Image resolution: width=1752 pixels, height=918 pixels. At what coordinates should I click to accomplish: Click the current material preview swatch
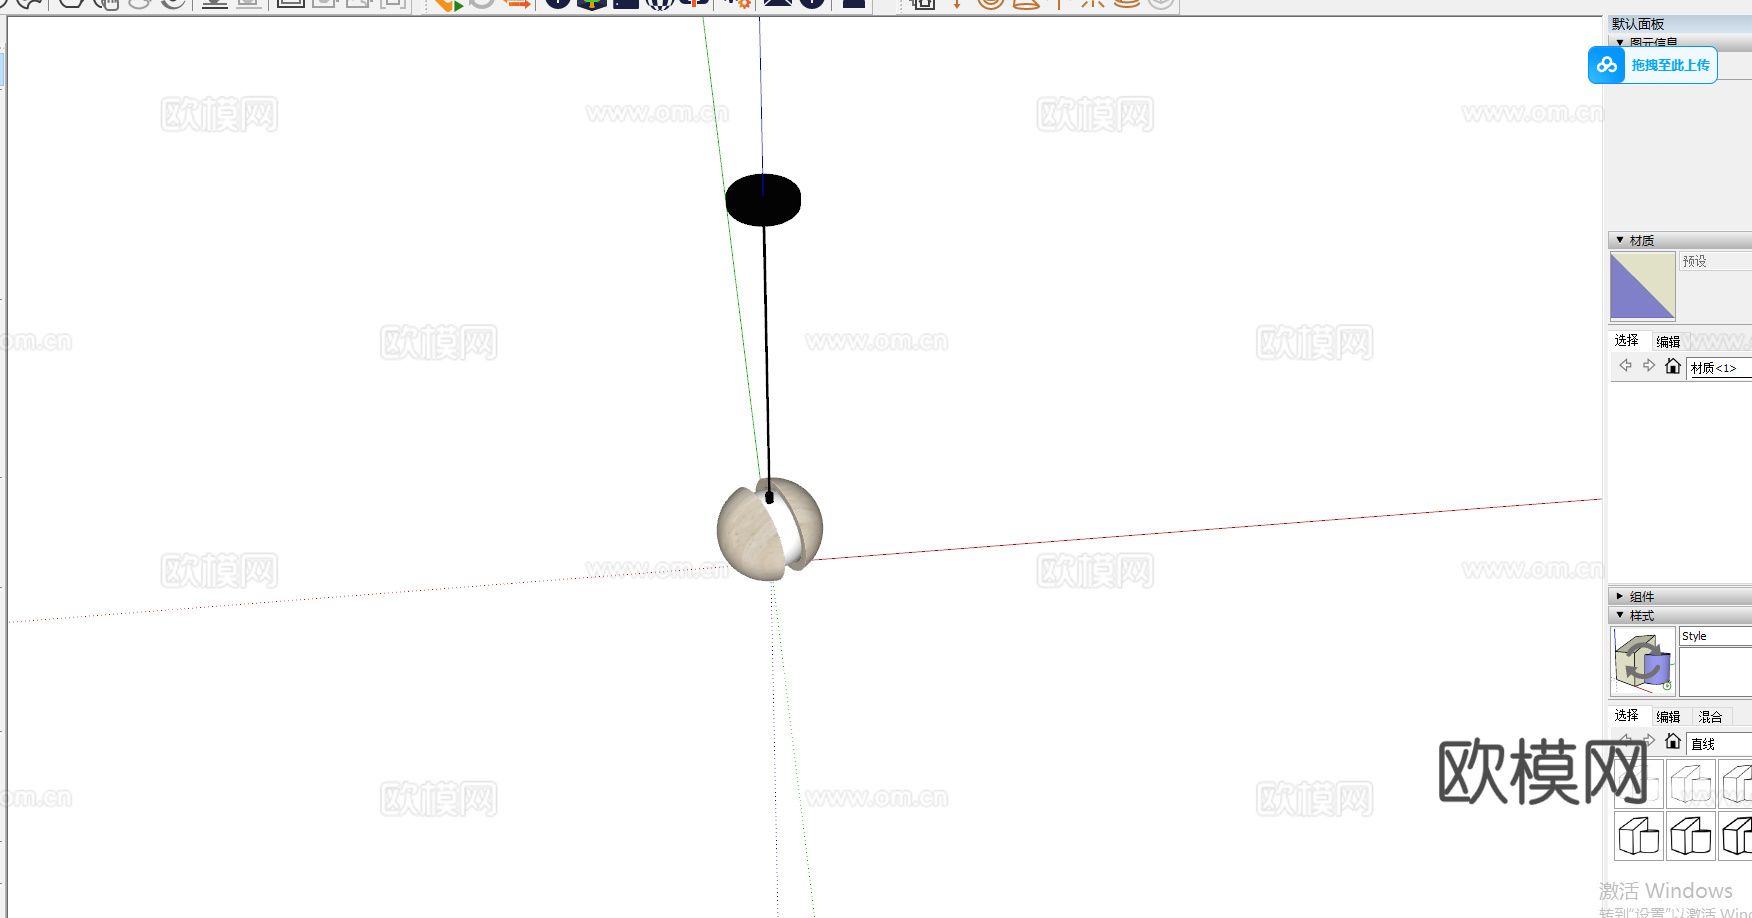1642,286
